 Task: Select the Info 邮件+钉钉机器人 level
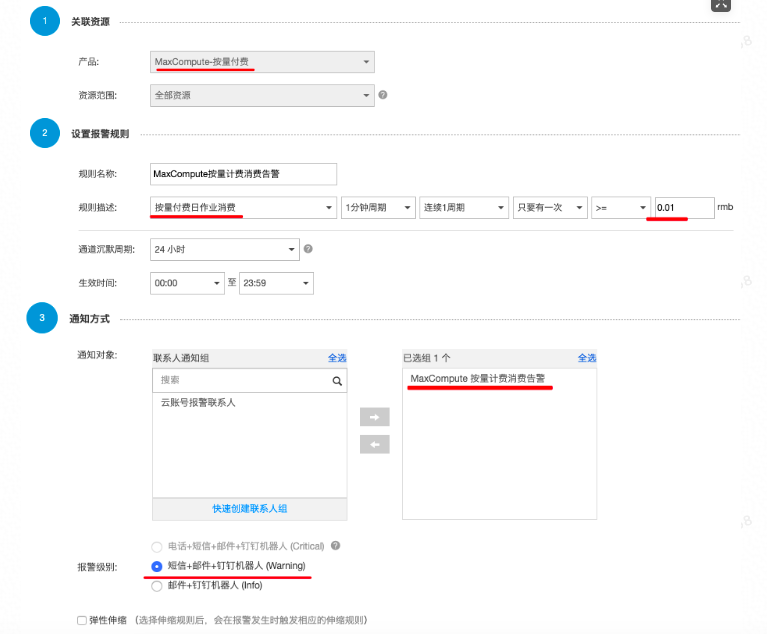coord(157,586)
